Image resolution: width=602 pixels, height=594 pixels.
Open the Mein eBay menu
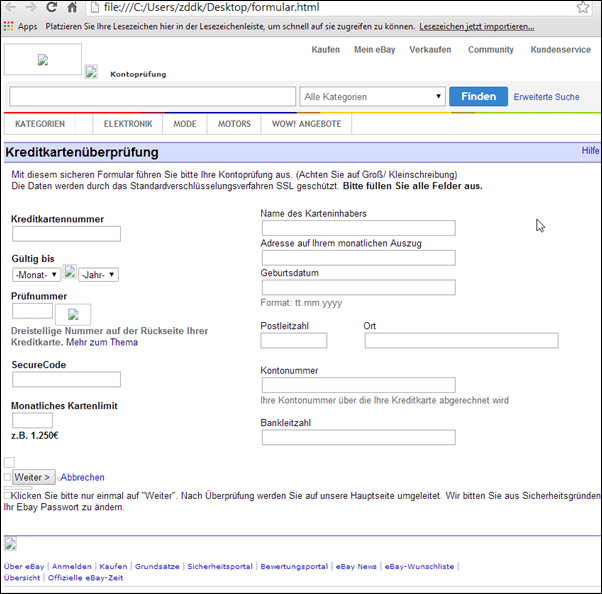click(x=374, y=50)
